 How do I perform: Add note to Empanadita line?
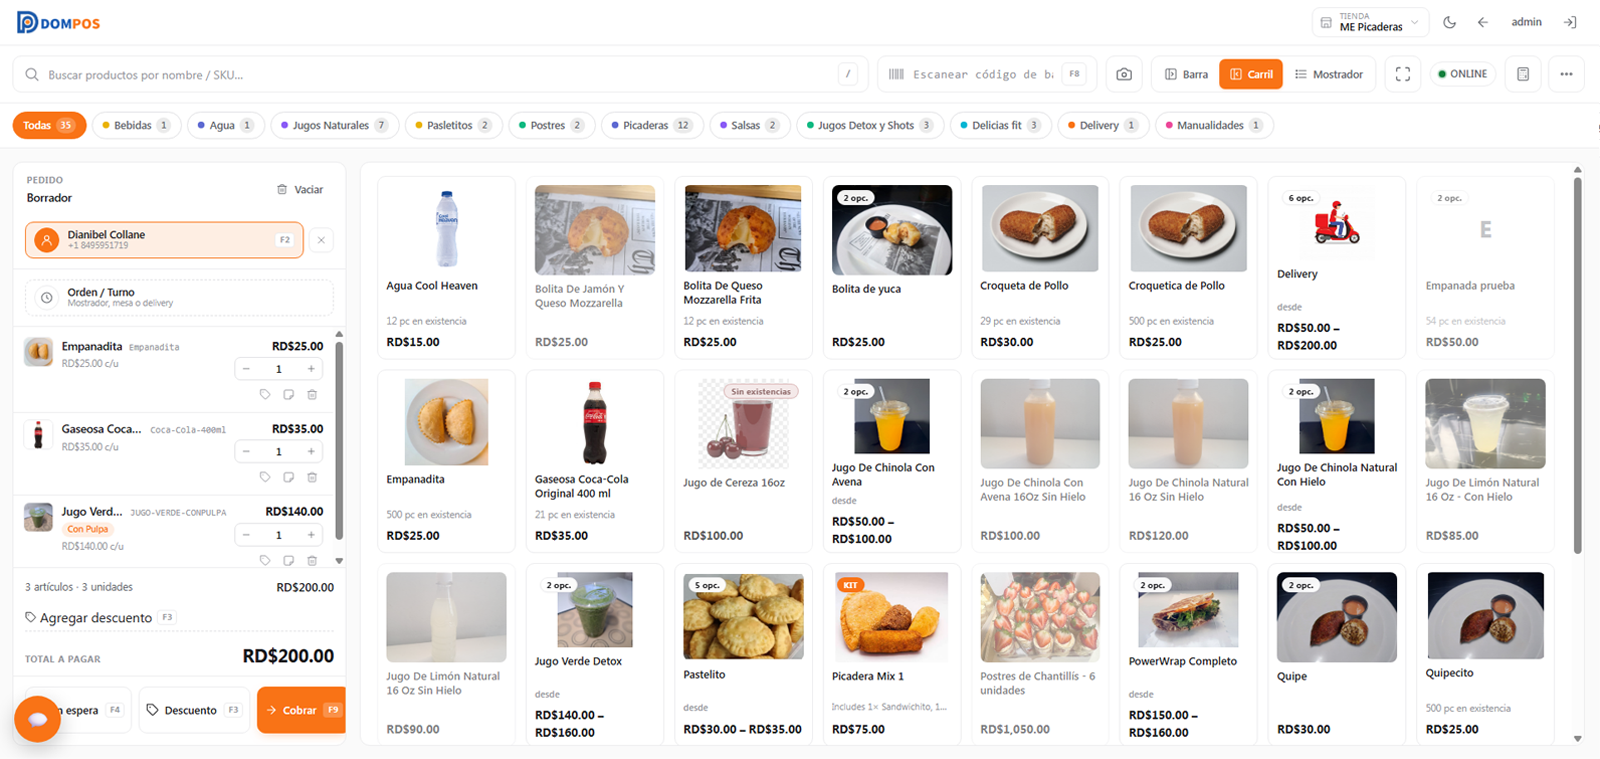288,394
